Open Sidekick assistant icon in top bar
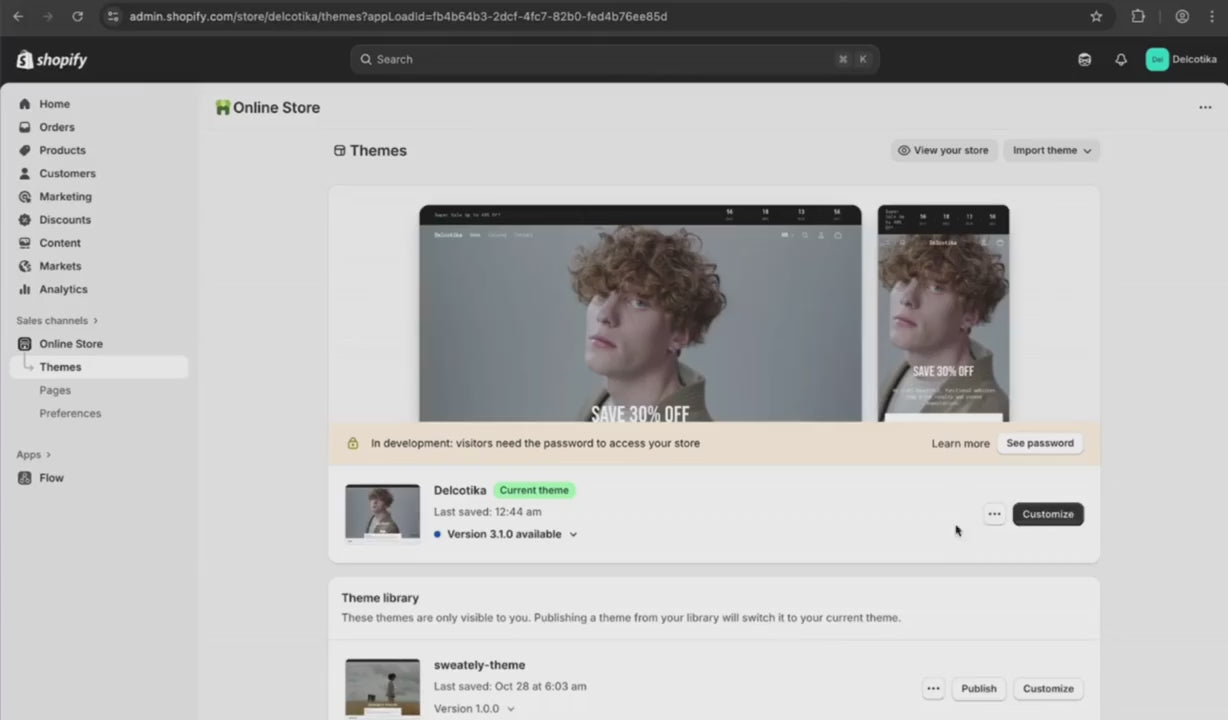The width and height of the screenshot is (1228, 720). pyautogui.click(x=1084, y=60)
